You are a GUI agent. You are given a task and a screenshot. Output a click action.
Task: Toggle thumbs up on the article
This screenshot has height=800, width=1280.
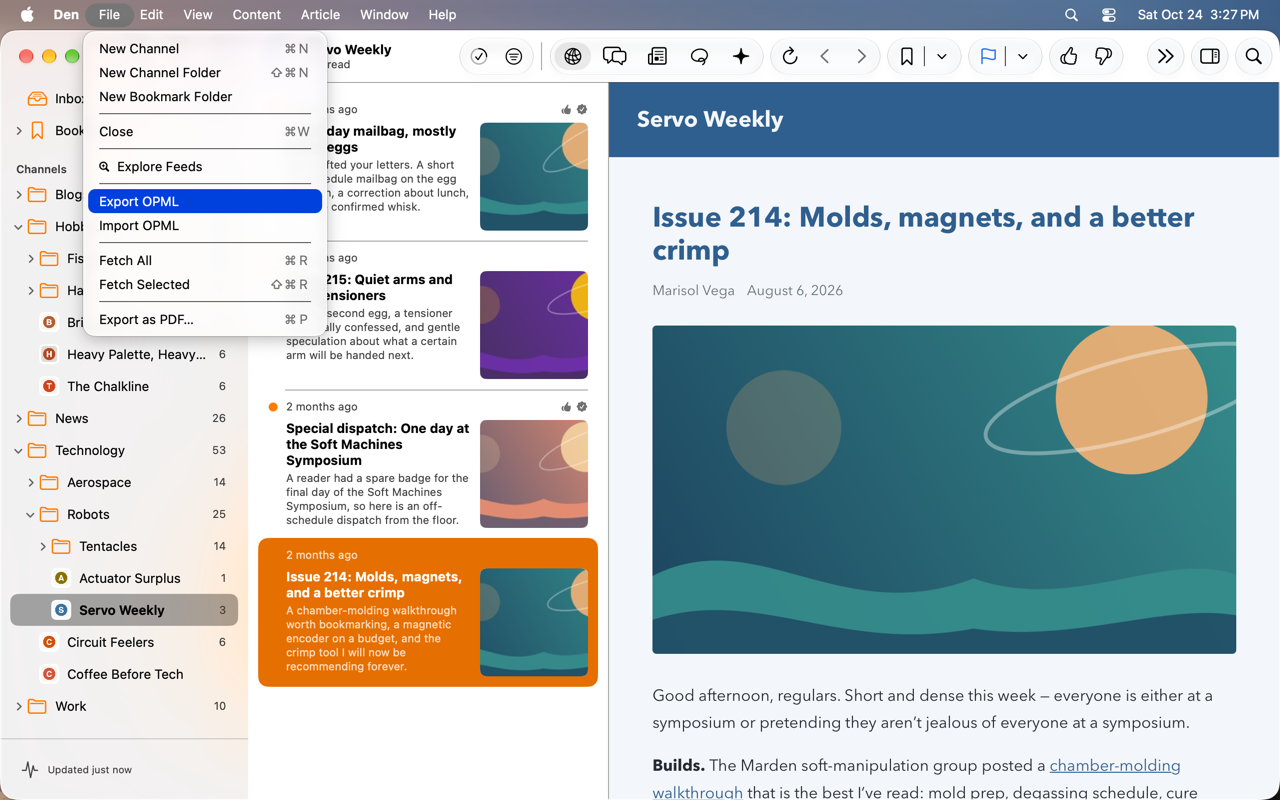tap(1068, 57)
